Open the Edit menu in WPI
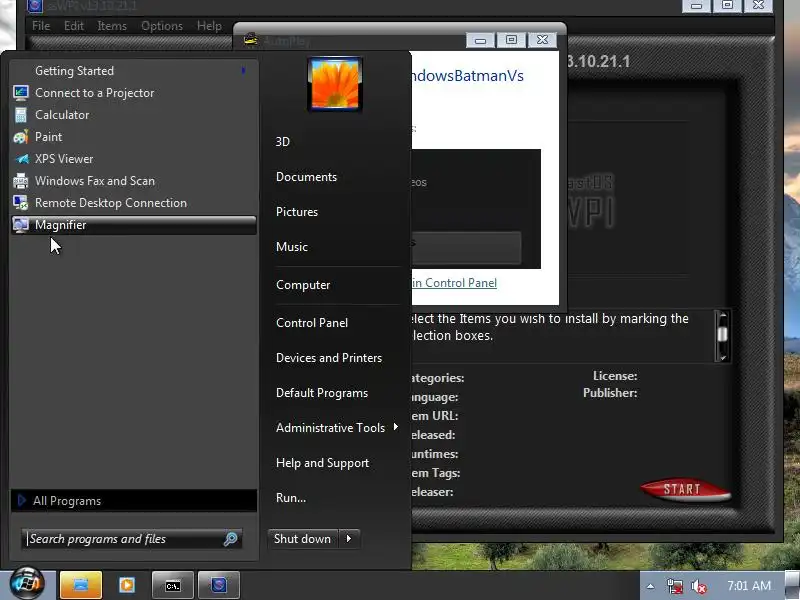Screen dimensions: 800x600 pyautogui.click(x=73, y=26)
